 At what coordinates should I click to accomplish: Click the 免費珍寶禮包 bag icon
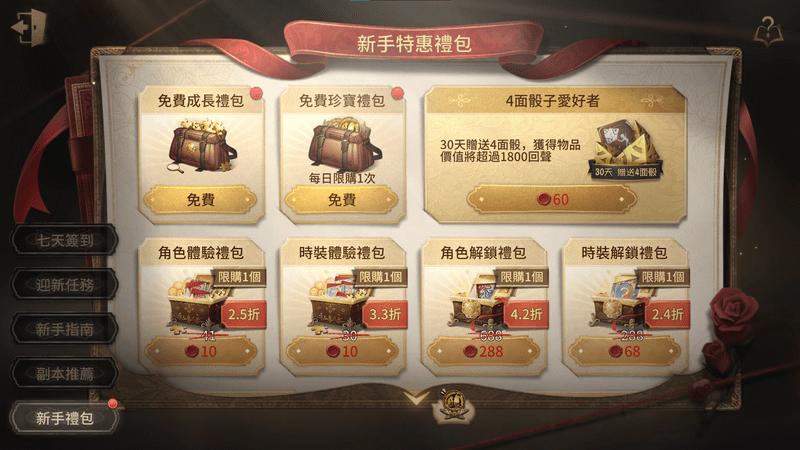click(342, 144)
